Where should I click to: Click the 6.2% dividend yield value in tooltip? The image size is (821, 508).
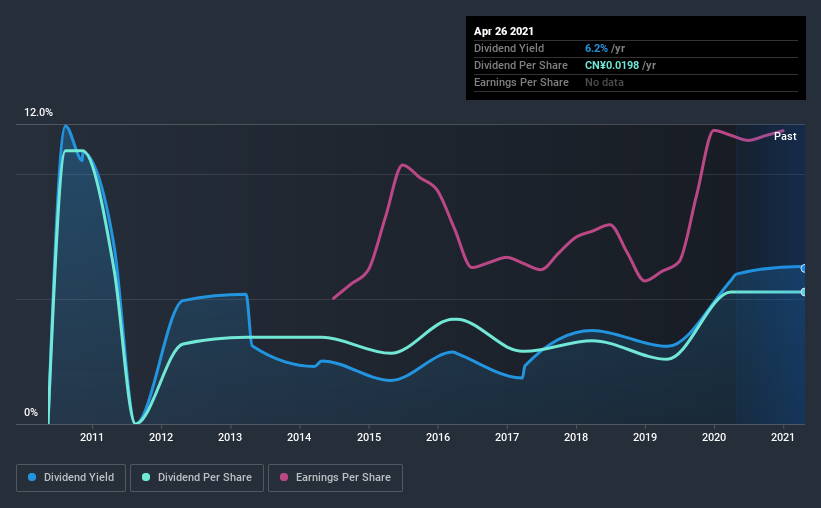point(596,48)
